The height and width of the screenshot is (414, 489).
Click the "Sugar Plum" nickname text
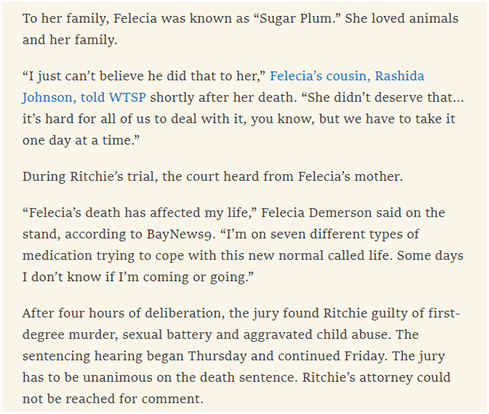[297, 19]
